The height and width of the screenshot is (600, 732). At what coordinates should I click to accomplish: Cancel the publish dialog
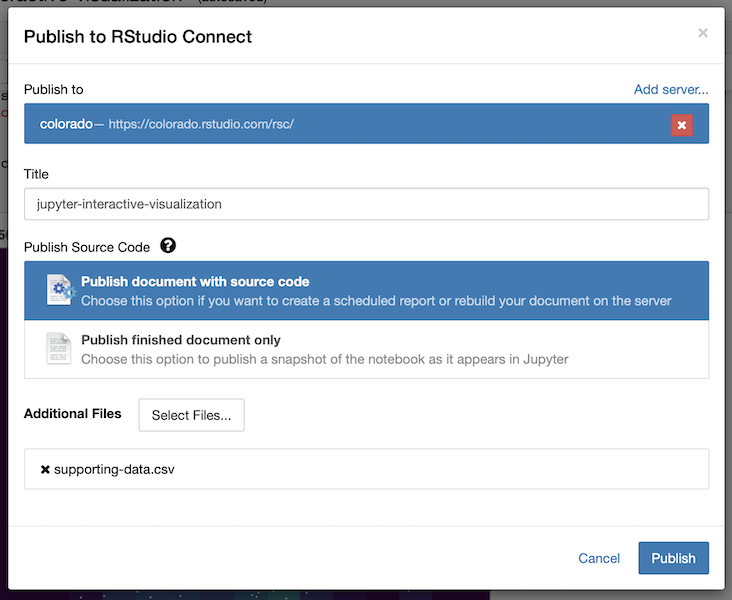pyautogui.click(x=599, y=558)
